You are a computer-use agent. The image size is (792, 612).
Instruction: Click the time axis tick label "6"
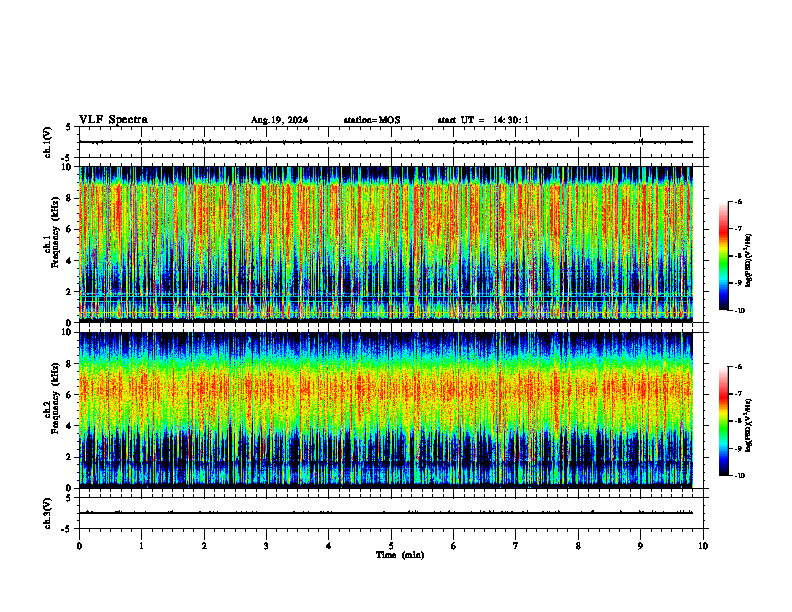click(454, 546)
